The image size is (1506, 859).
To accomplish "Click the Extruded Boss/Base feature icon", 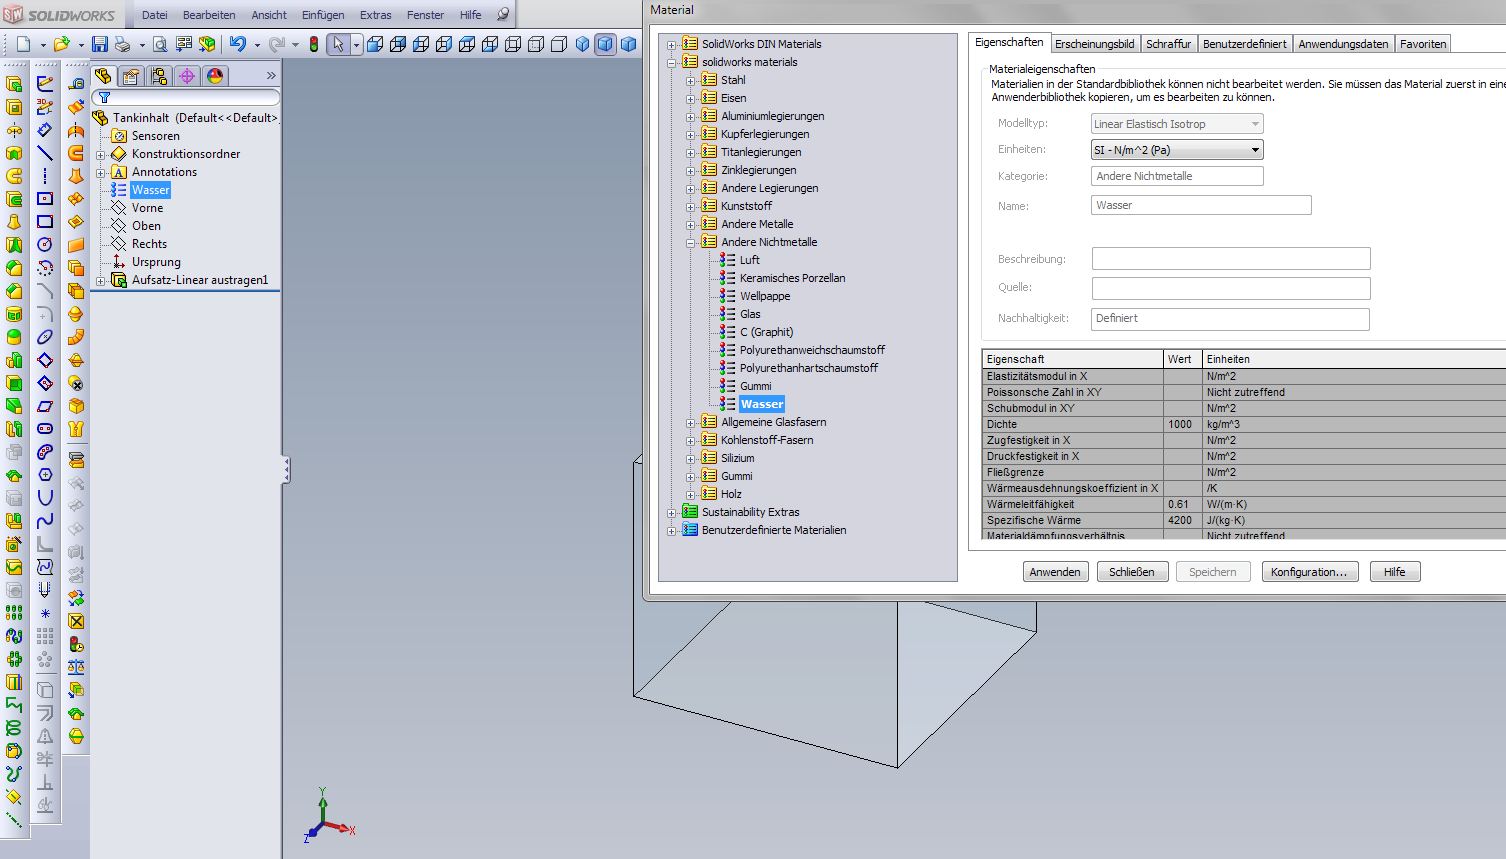I will coord(14,83).
